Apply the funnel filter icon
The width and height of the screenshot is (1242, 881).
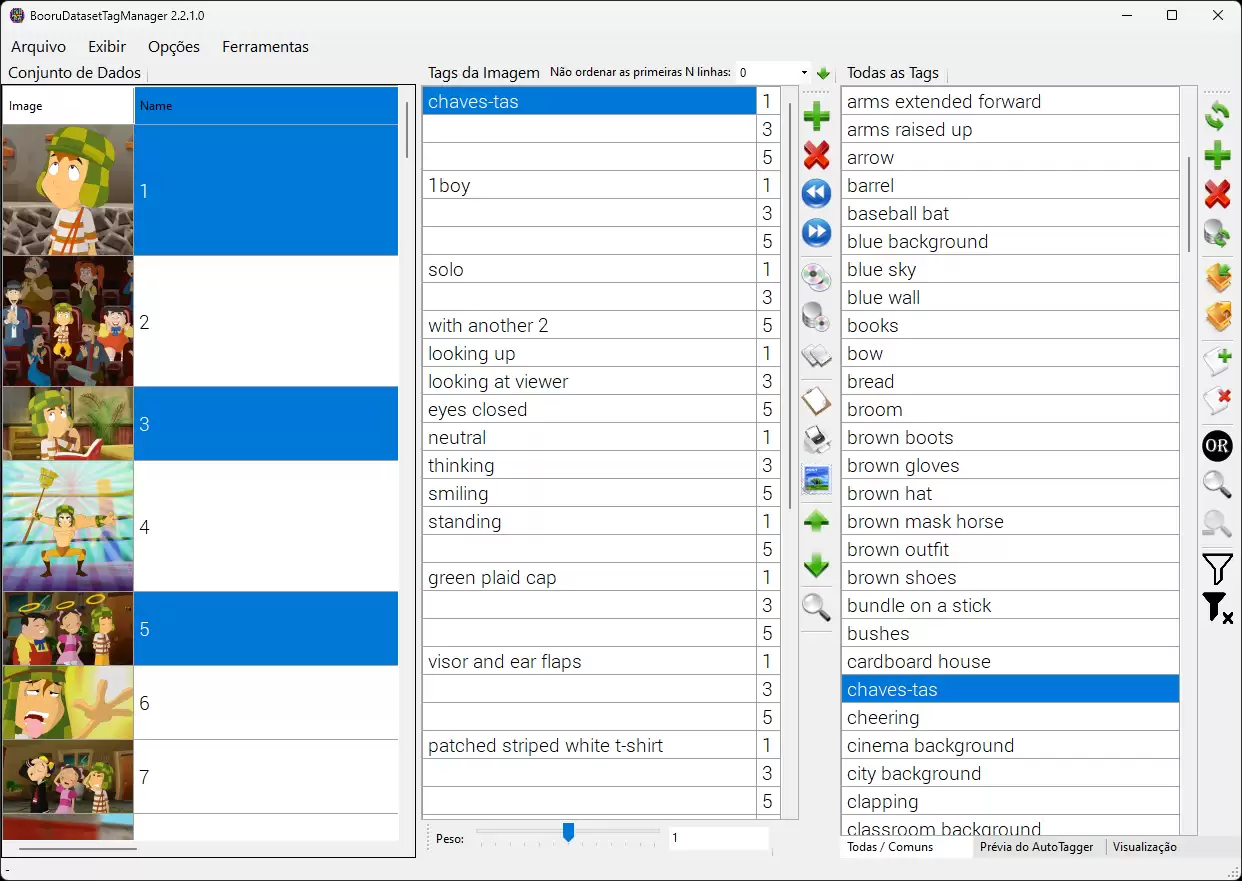(1217, 568)
